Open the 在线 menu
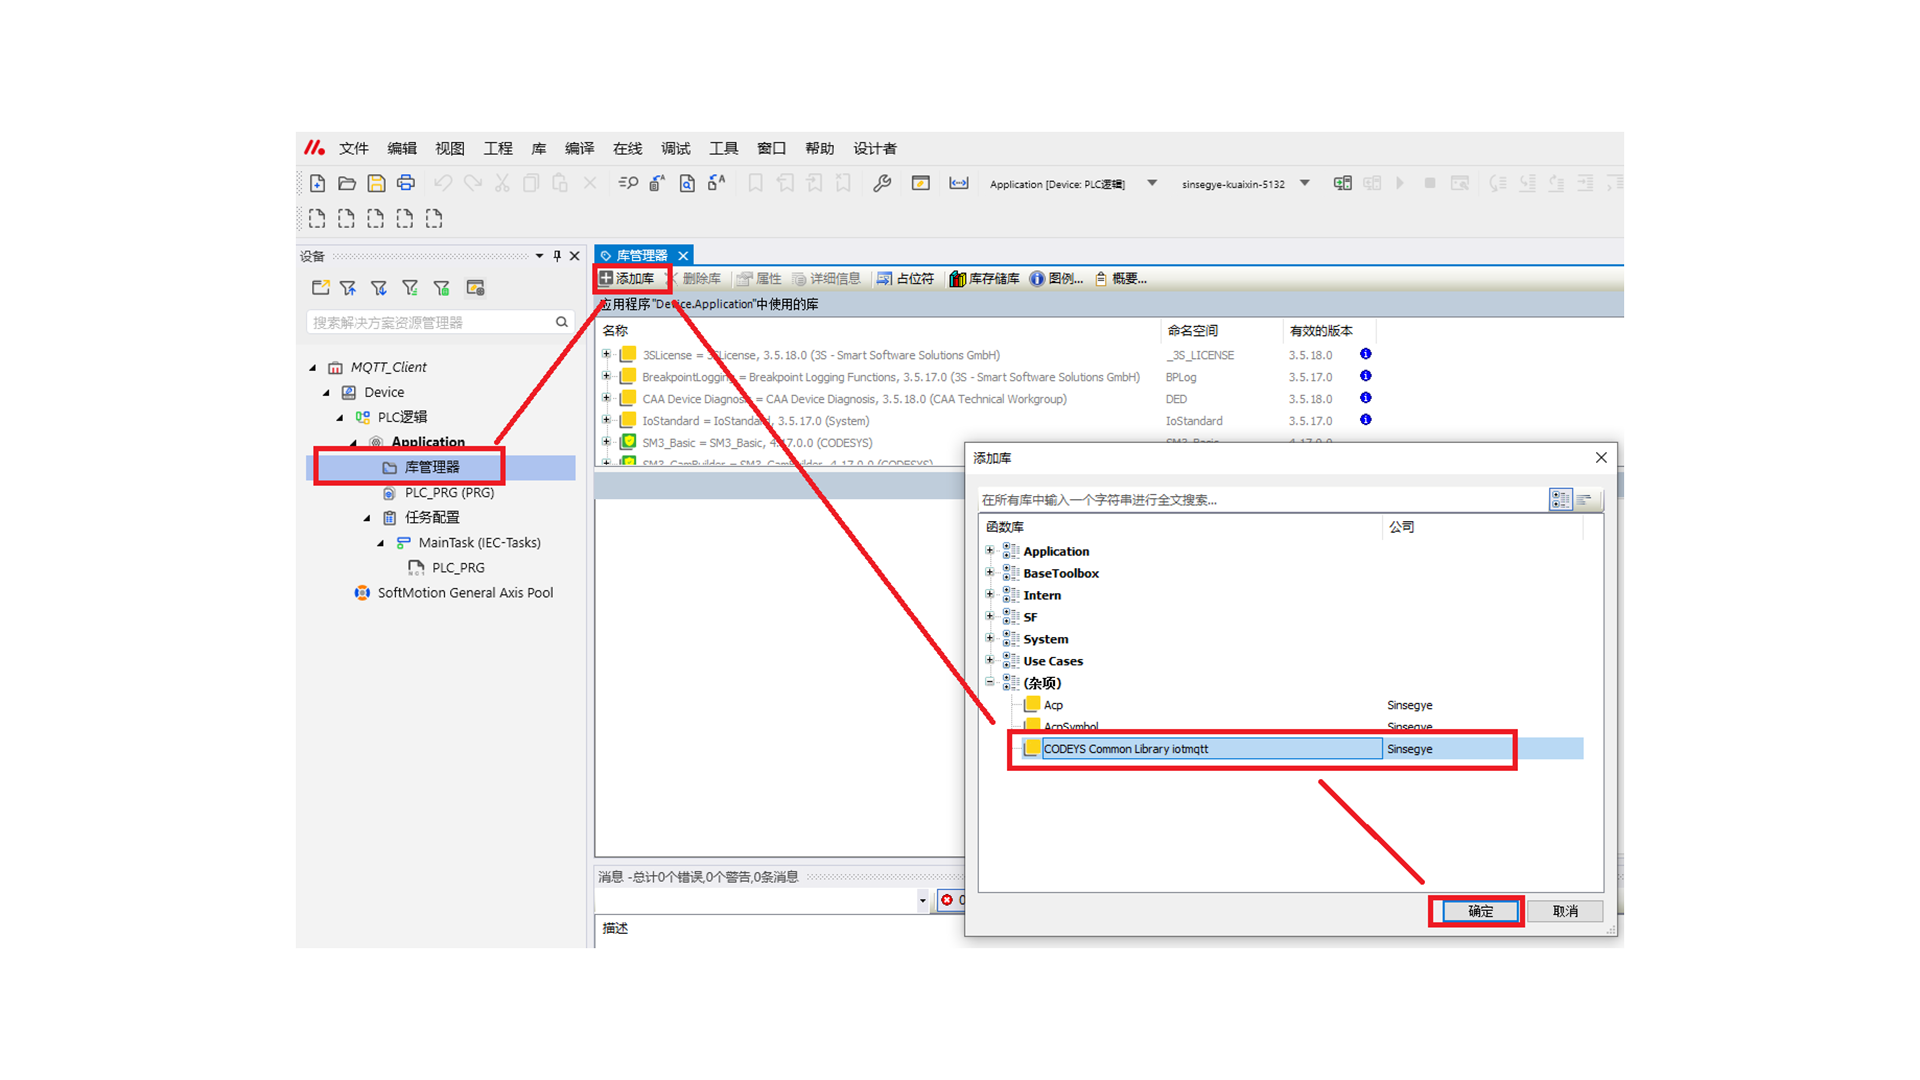 627,148
